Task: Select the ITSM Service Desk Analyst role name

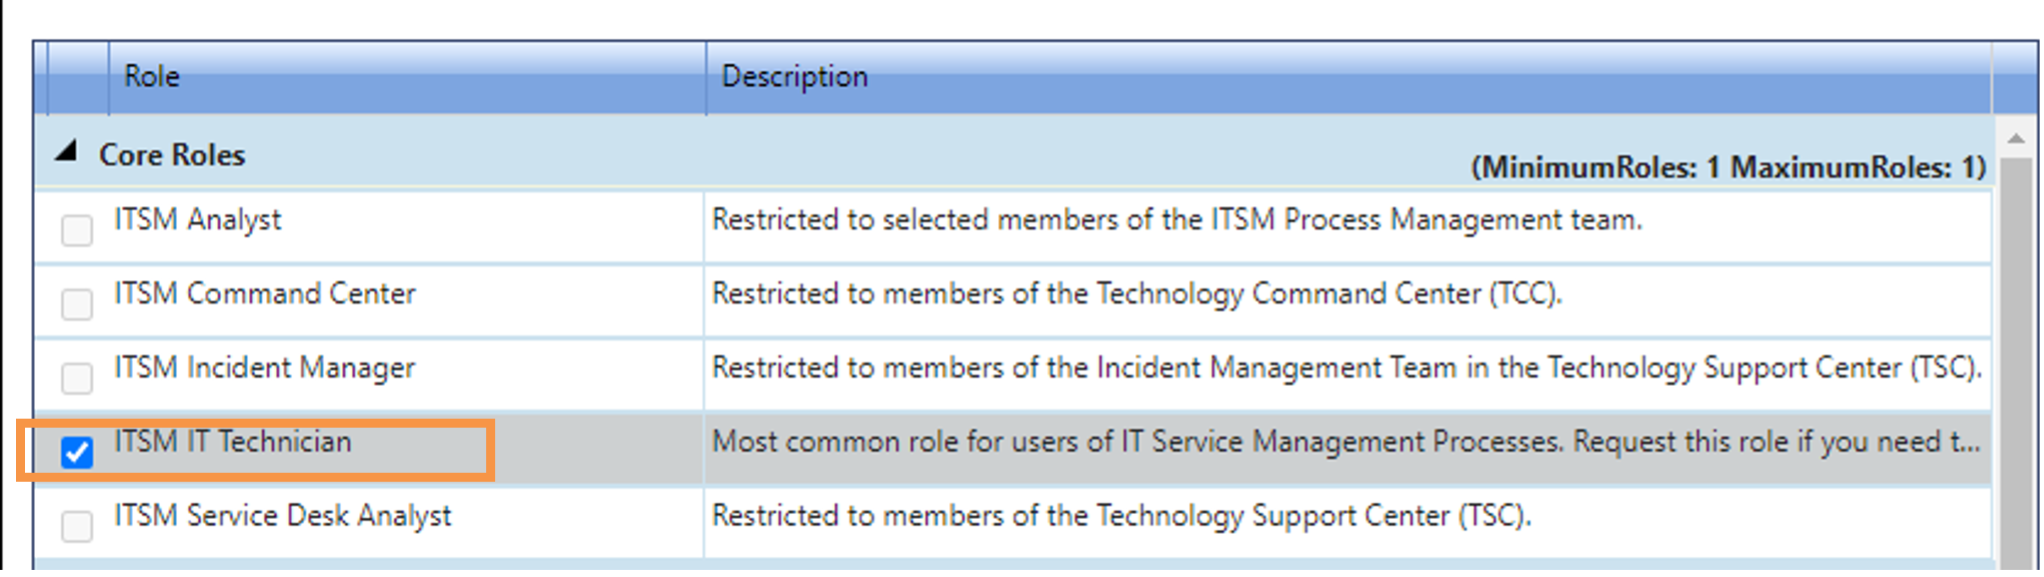Action: [x=283, y=516]
